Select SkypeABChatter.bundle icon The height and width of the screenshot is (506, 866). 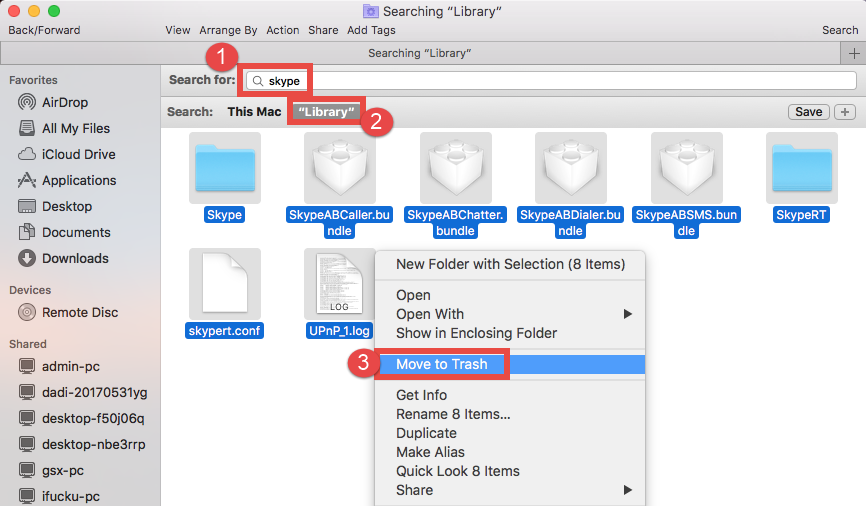(x=456, y=168)
